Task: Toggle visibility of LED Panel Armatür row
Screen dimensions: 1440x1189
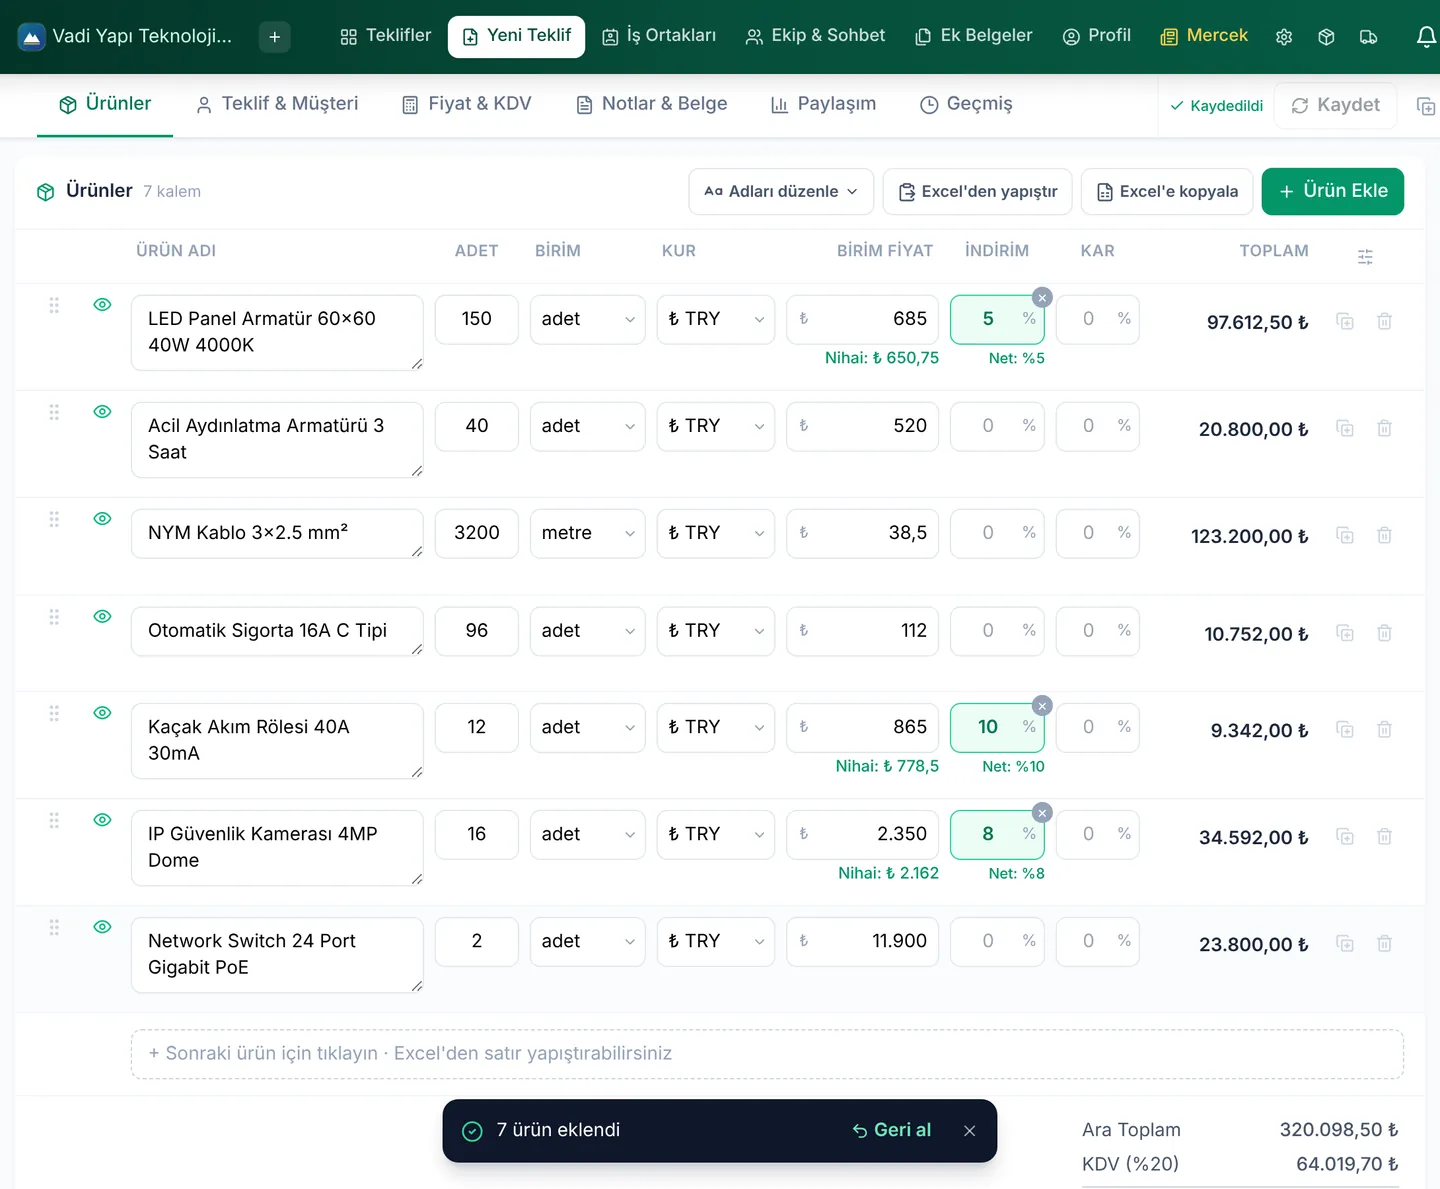Action: [102, 305]
